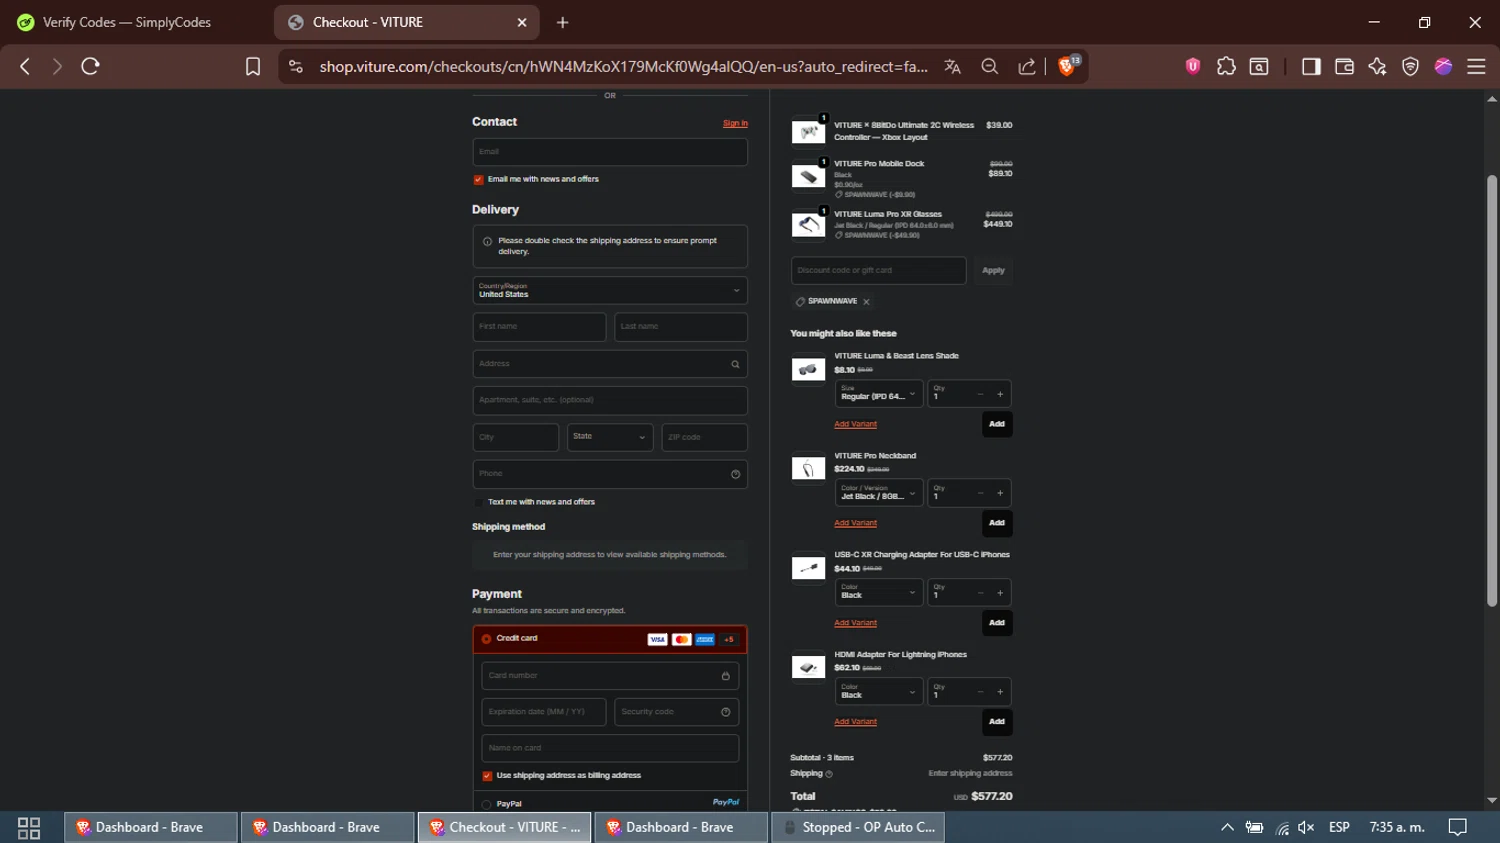Screen dimensions: 1500x843
Task: Open first Dashboard - Brave taskbar window
Action: point(151,827)
